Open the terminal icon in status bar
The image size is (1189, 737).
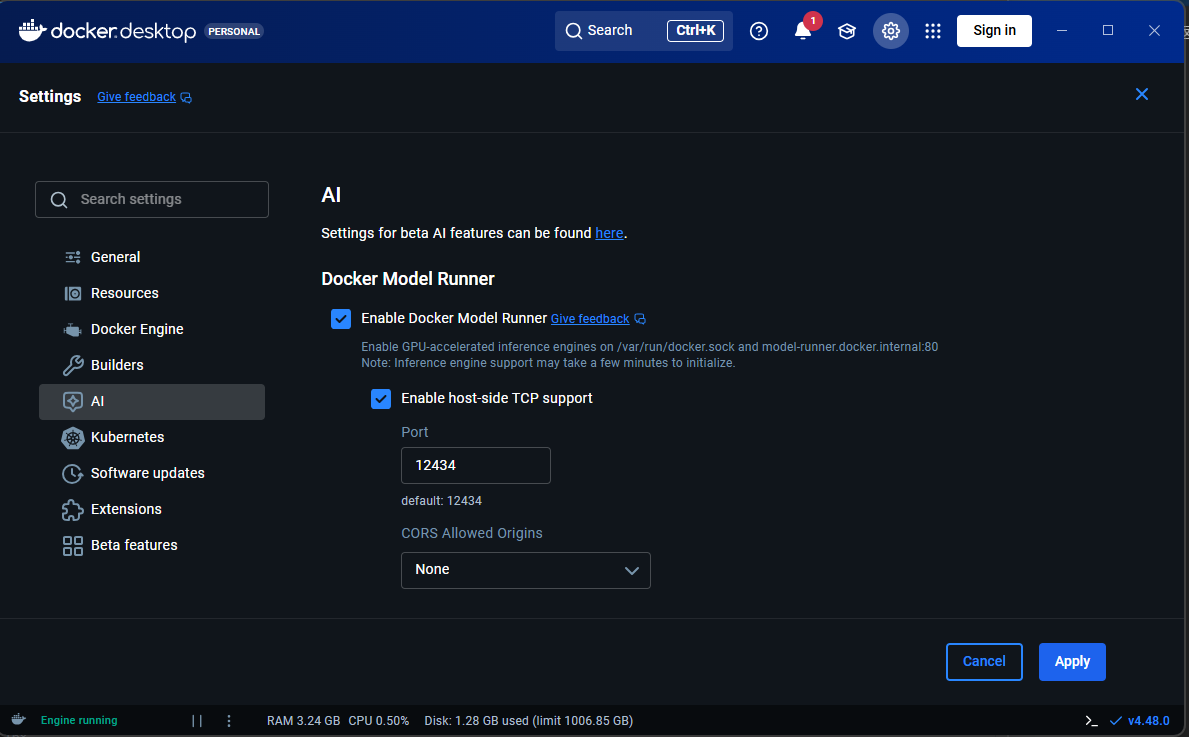tap(1091, 720)
